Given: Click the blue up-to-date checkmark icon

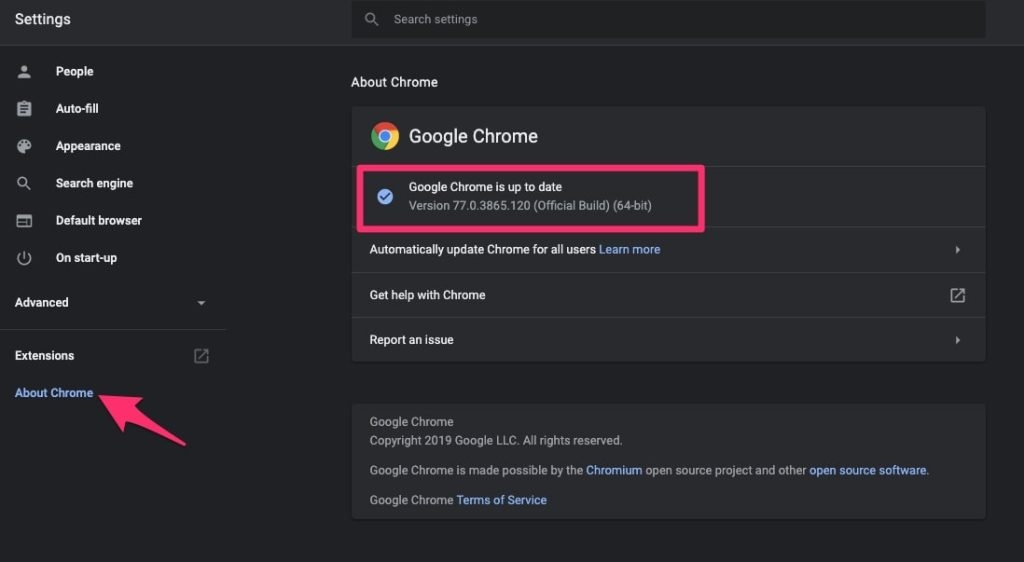Looking at the screenshot, I should coord(385,196).
